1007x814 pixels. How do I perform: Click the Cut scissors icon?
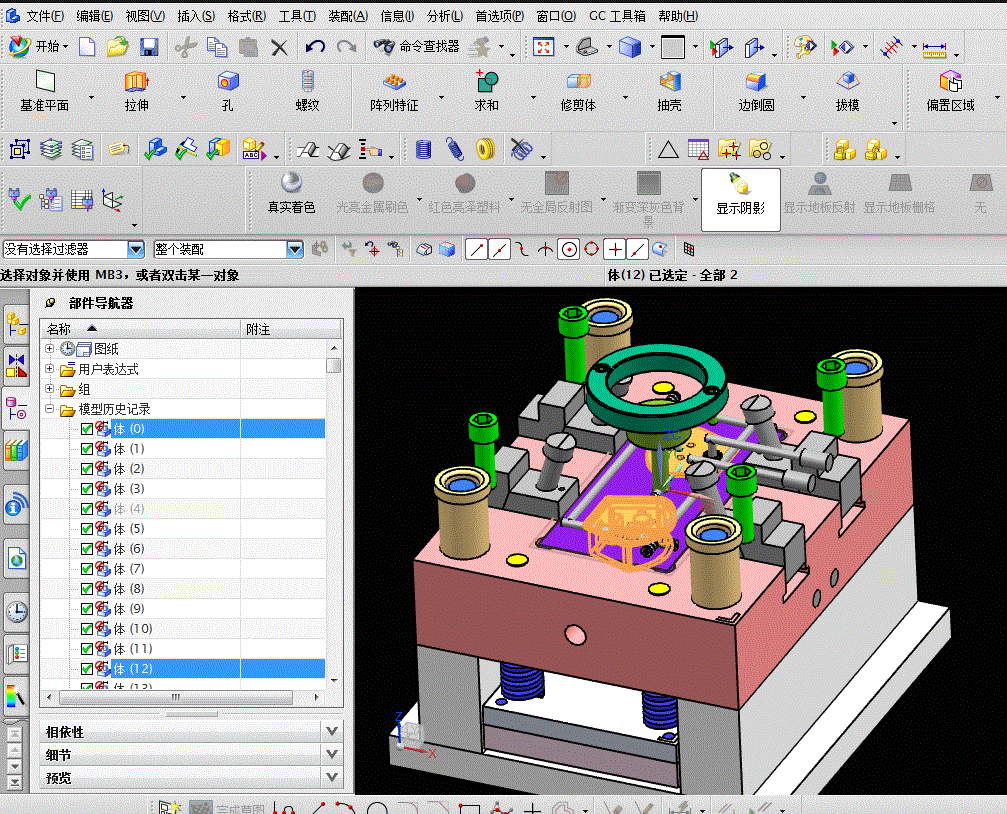pos(186,47)
